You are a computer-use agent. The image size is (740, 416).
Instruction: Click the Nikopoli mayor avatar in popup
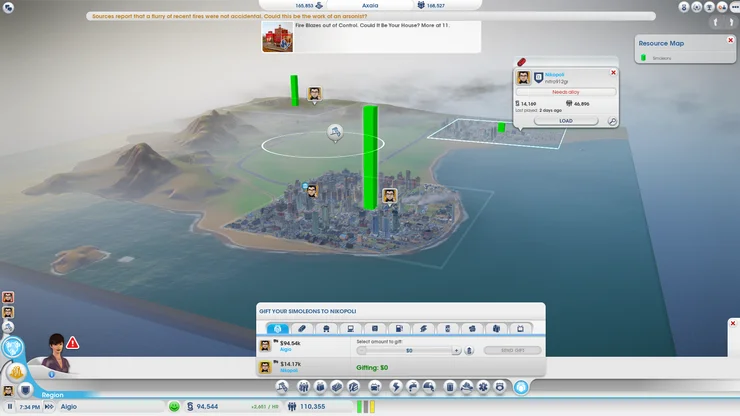pyautogui.click(x=523, y=77)
